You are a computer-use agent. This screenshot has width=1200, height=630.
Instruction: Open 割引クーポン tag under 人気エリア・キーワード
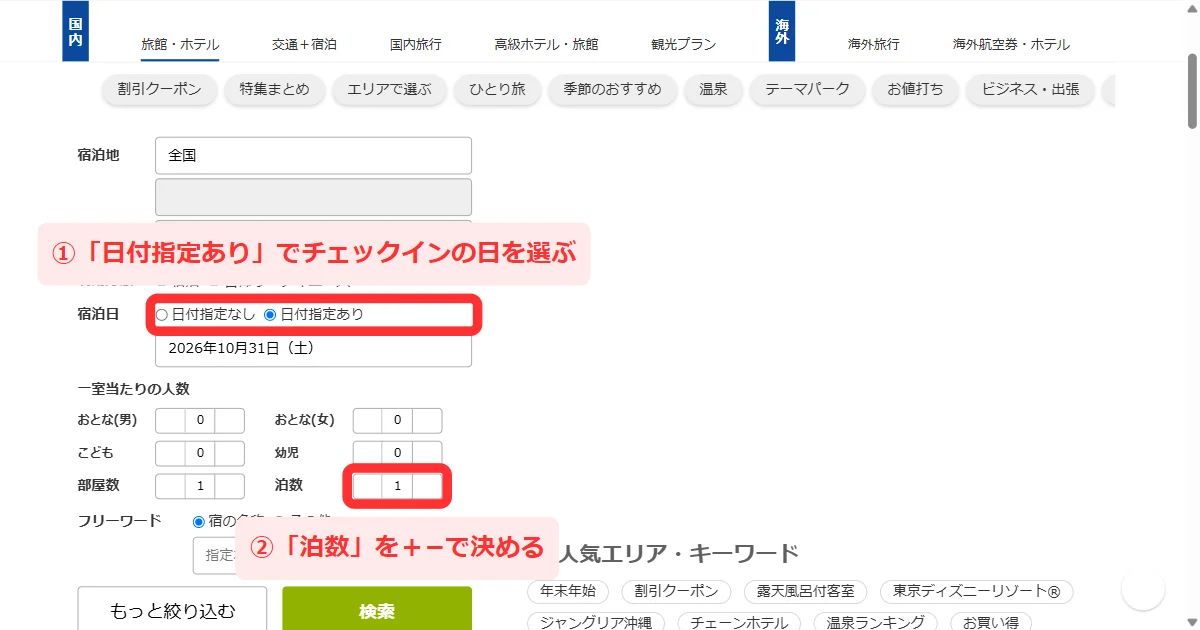click(676, 591)
